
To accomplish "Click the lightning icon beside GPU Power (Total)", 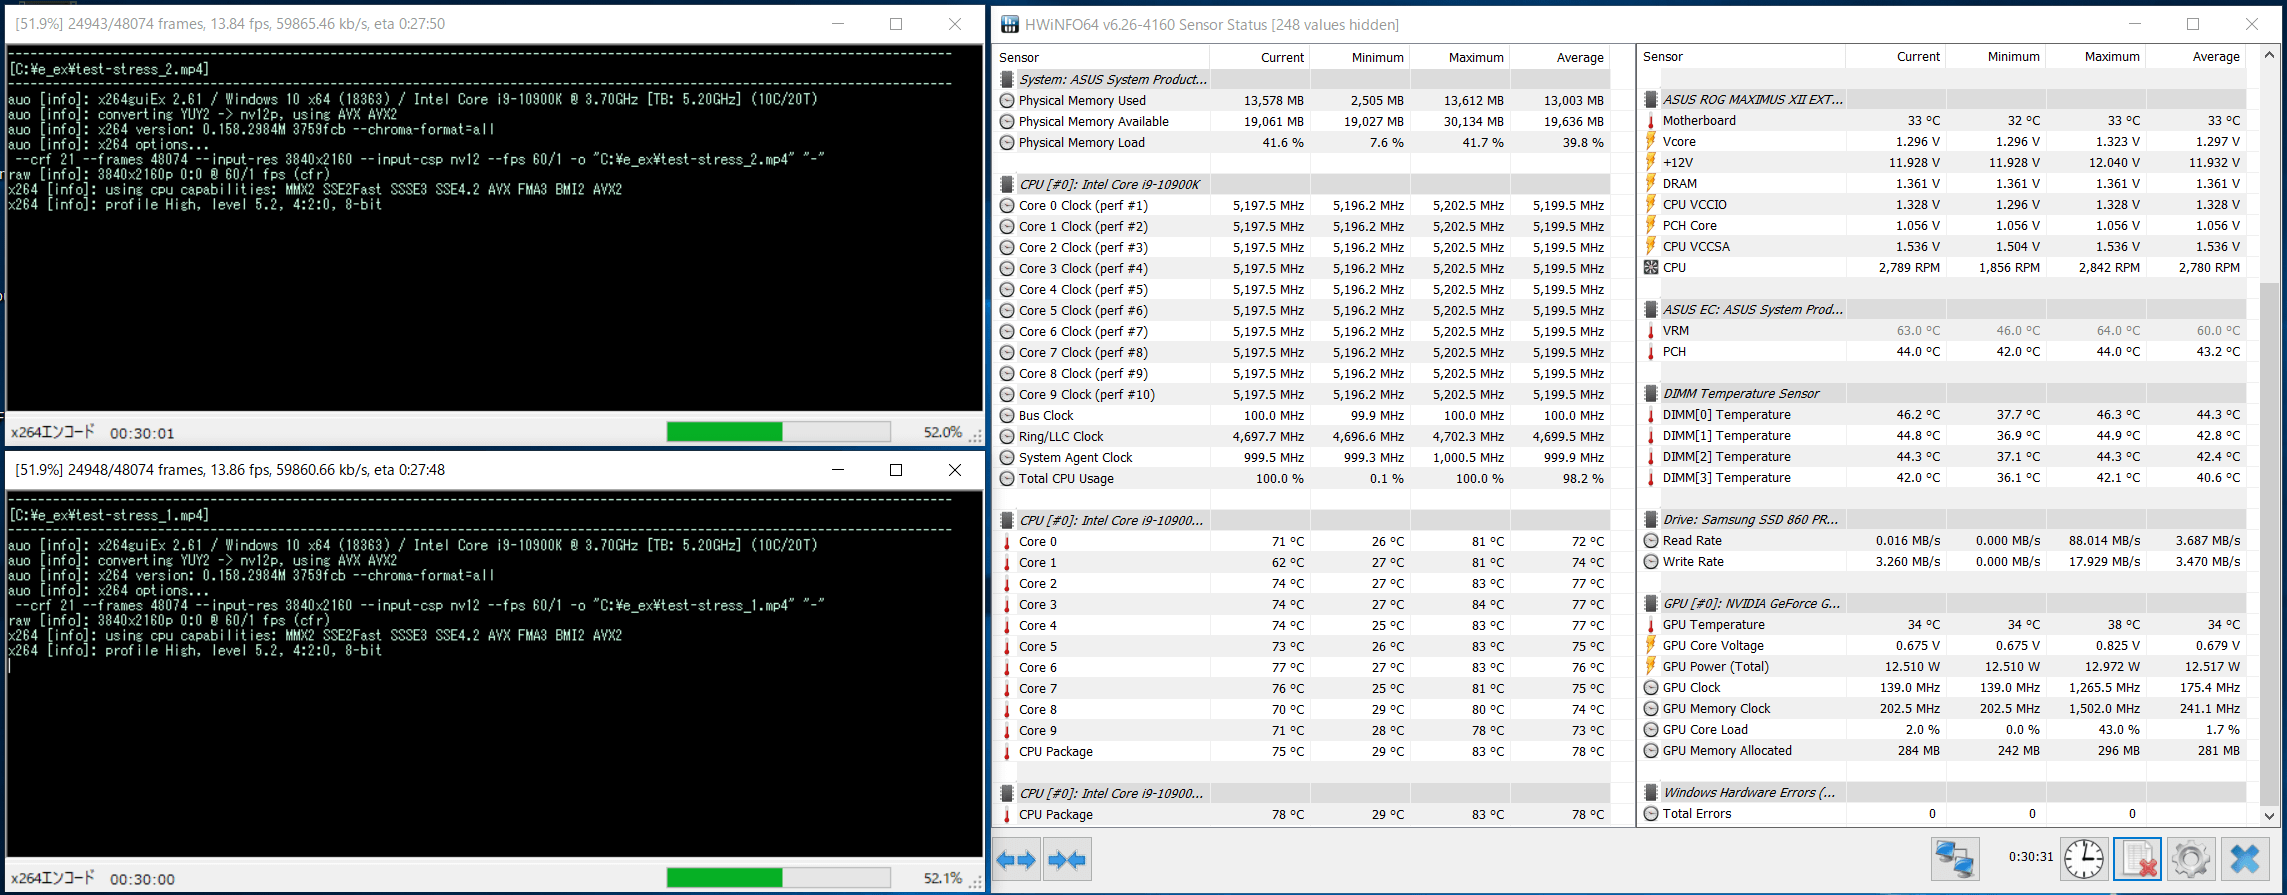I will click(x=1651, y=667).
